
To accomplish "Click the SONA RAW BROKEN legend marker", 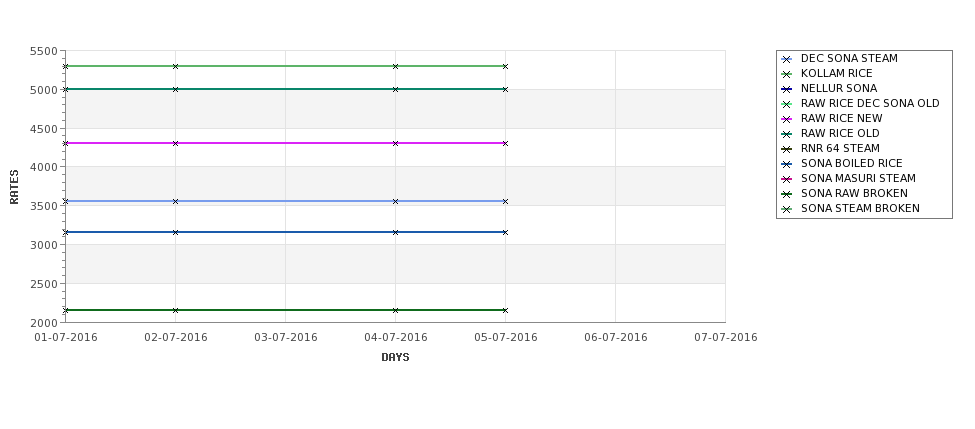I will click(x=787, y=194).
